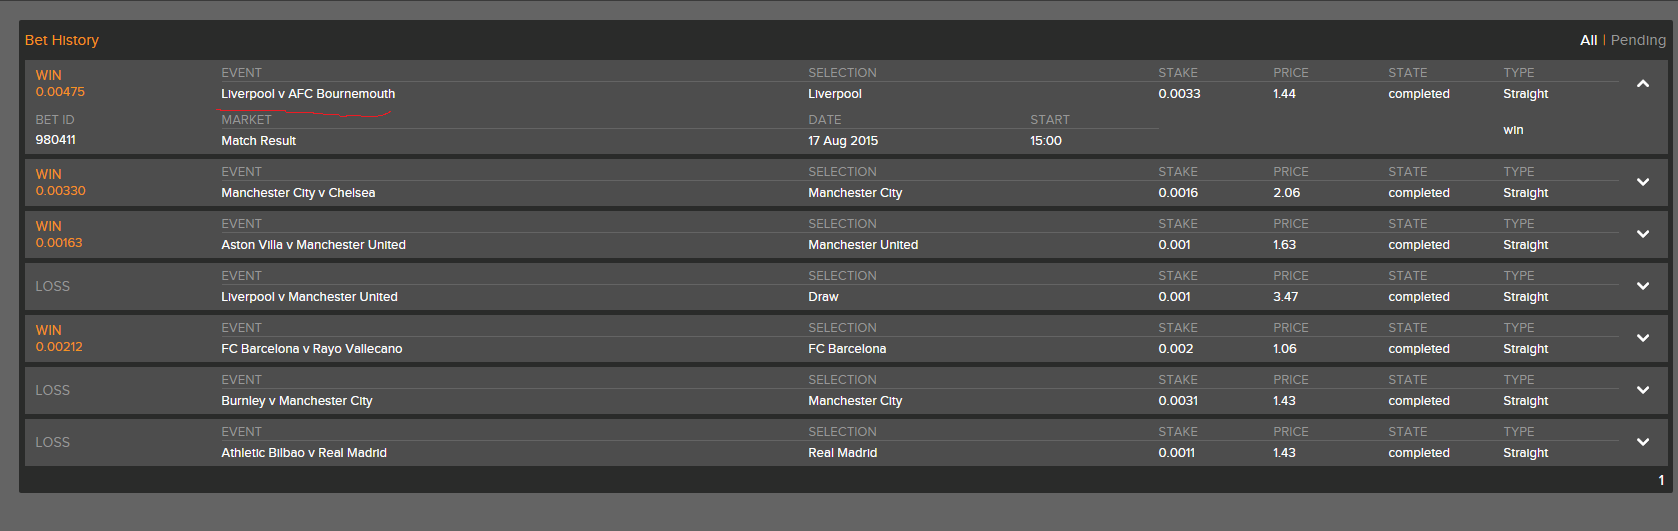
Task: Show only Pending bets
Action: 1638,40
